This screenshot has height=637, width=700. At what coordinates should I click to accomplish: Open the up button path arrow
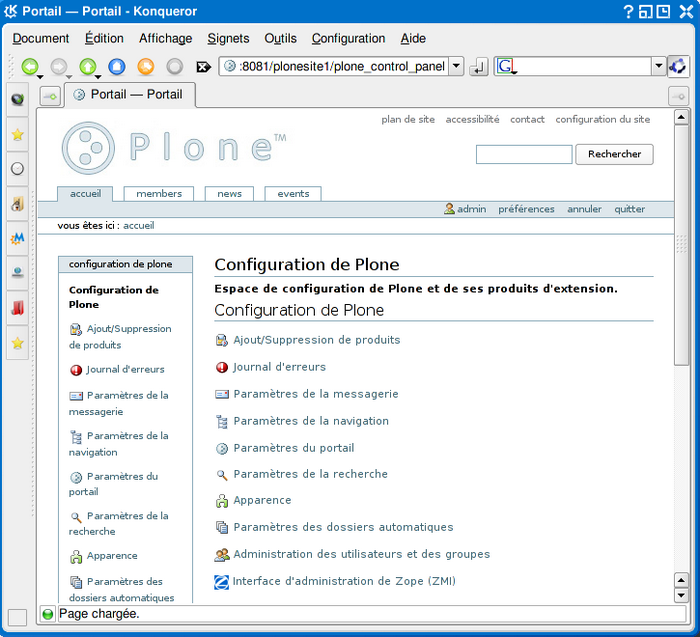tap(98, 77)
